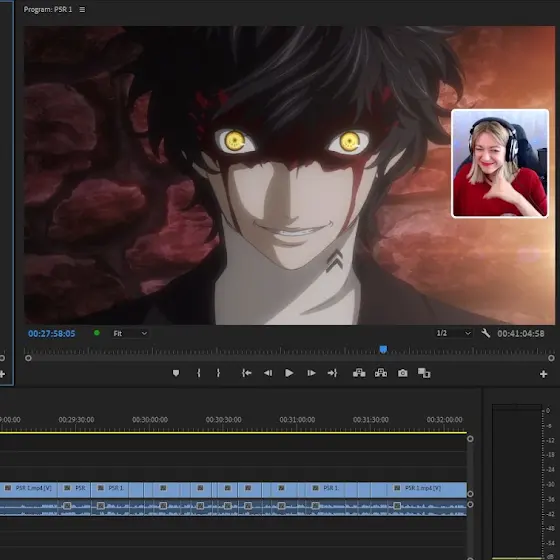Open Button Editor plus in the left panel
This screenshot has width=560, height=560.
click(2, 374)
